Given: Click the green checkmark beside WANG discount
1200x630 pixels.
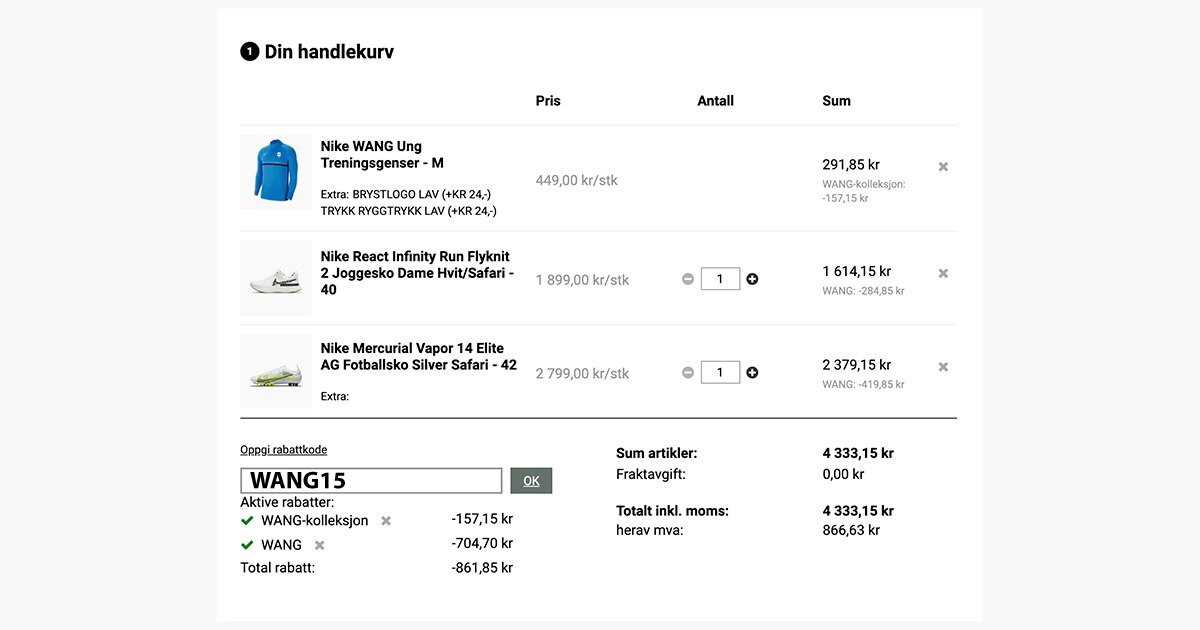Looking at the screenshot, I should click(x=247, y=545).
